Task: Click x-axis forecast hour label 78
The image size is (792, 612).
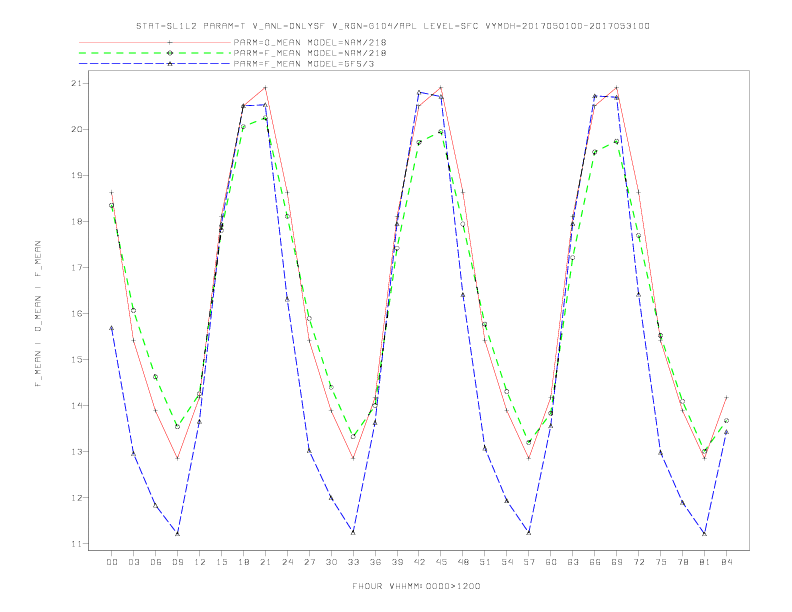Action: coord(683,562)
